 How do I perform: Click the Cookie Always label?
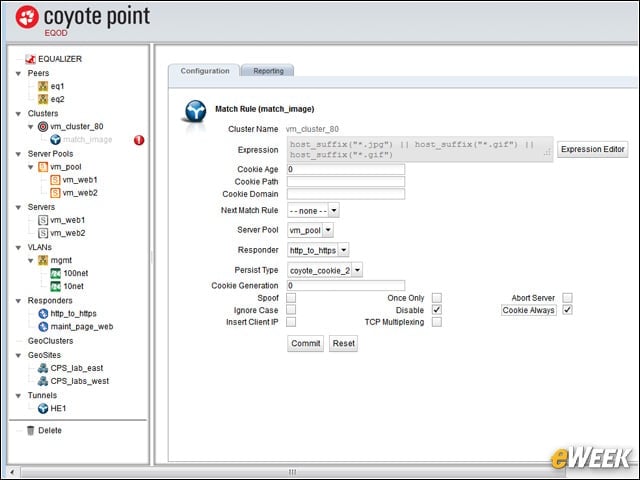point(529,310)
